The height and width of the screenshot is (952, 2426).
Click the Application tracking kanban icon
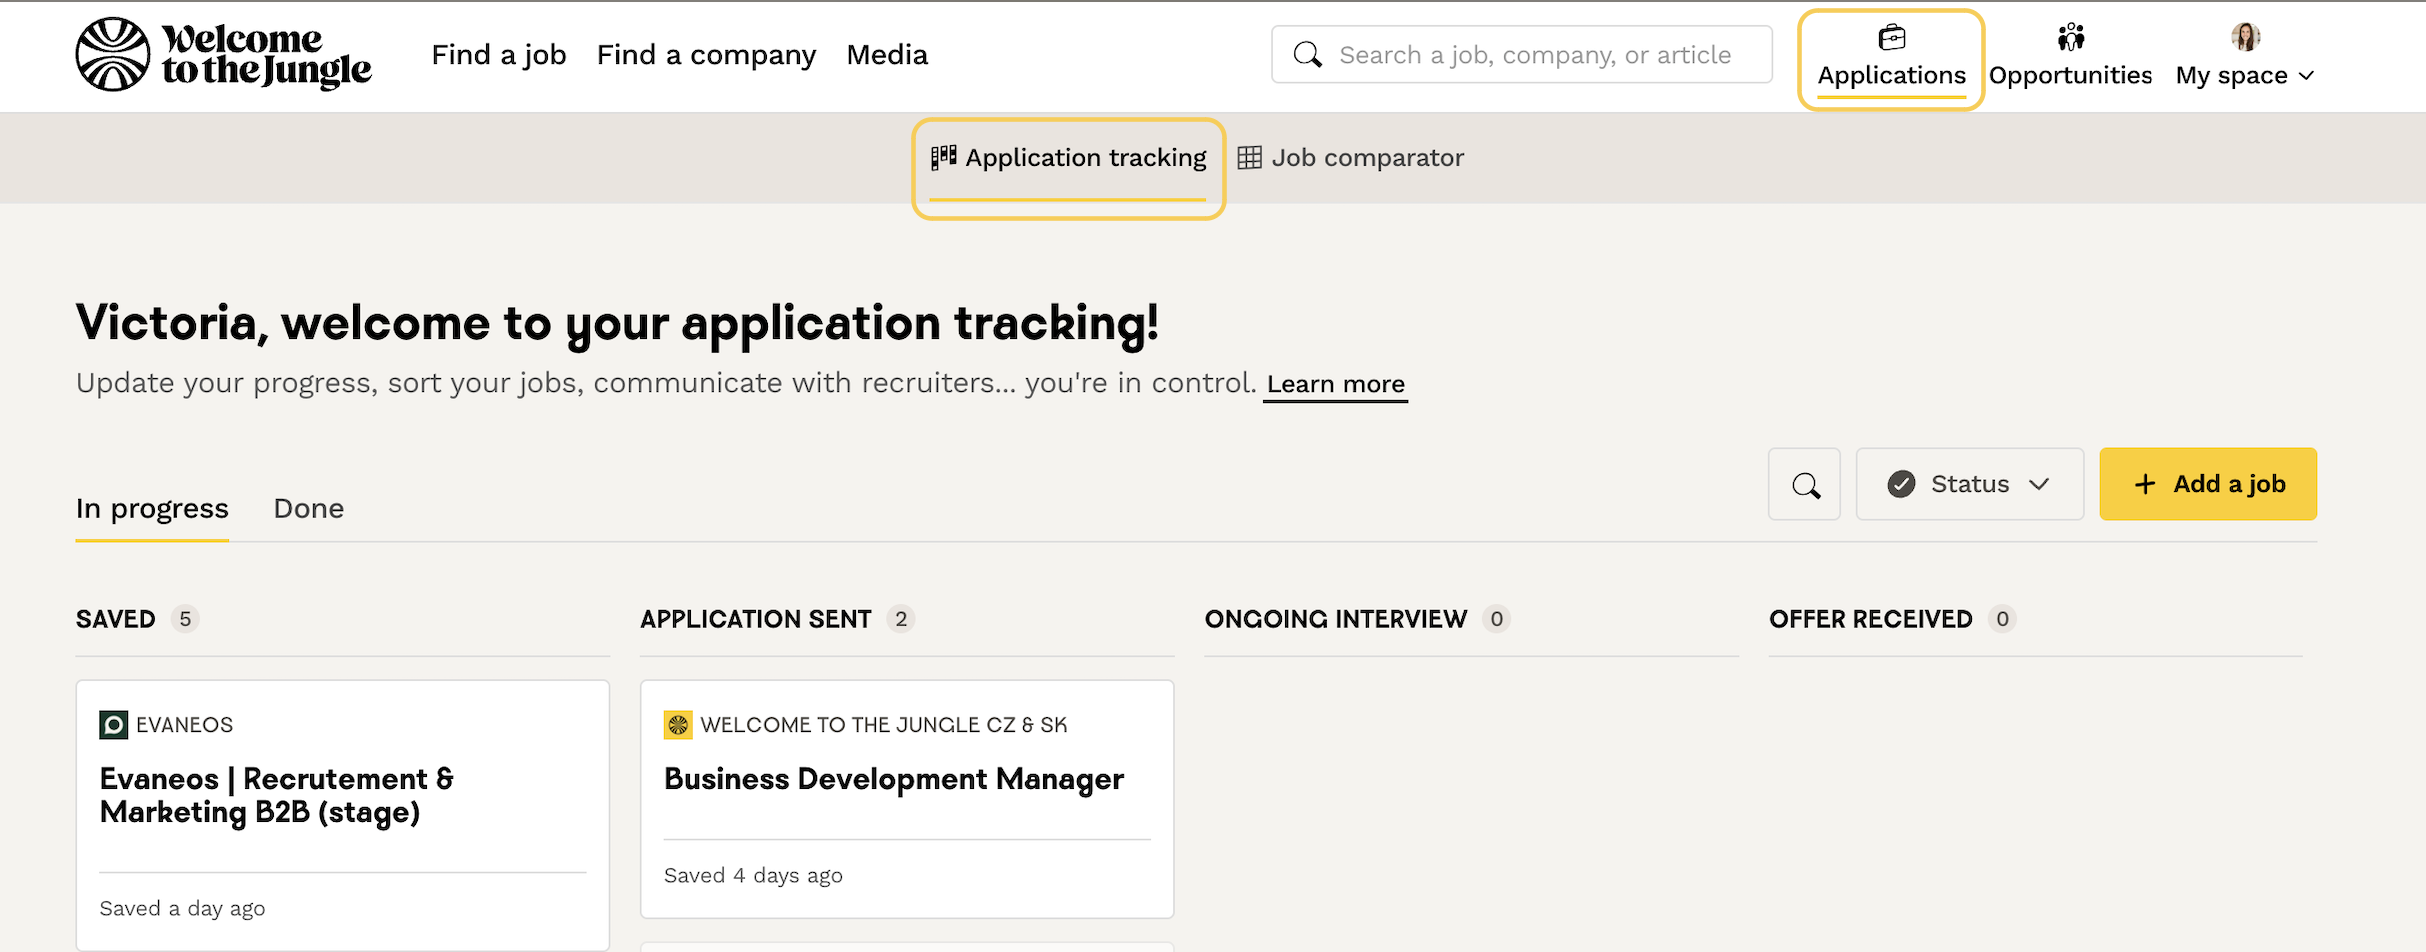click(x=943, y=158)
